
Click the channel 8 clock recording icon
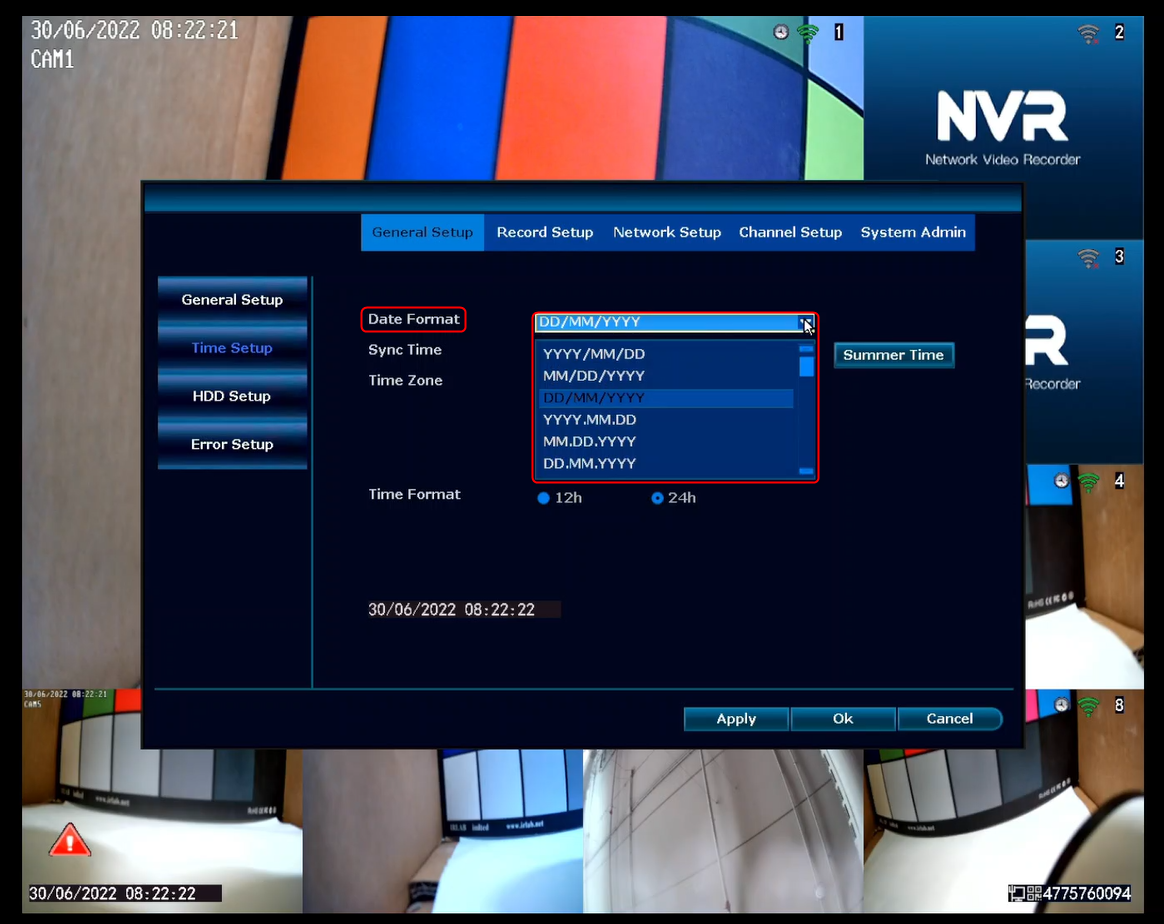pos(1062,704)
